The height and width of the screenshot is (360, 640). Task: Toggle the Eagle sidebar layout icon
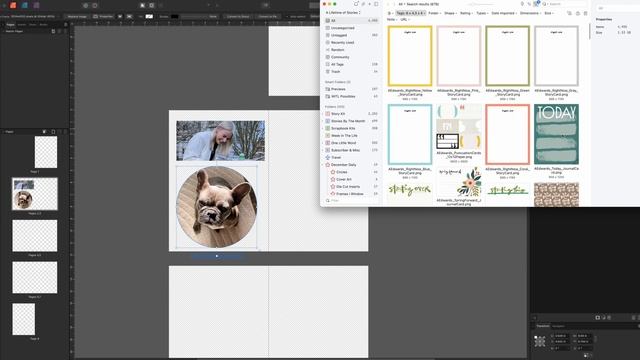click(x=376, y=4)
